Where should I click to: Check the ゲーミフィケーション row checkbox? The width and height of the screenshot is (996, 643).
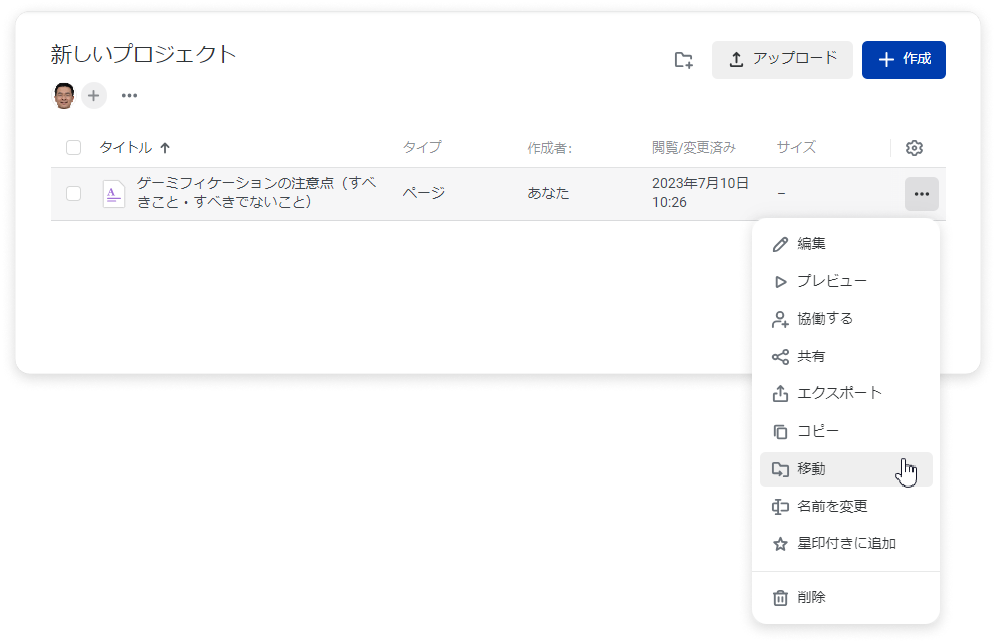click(74, 193)
